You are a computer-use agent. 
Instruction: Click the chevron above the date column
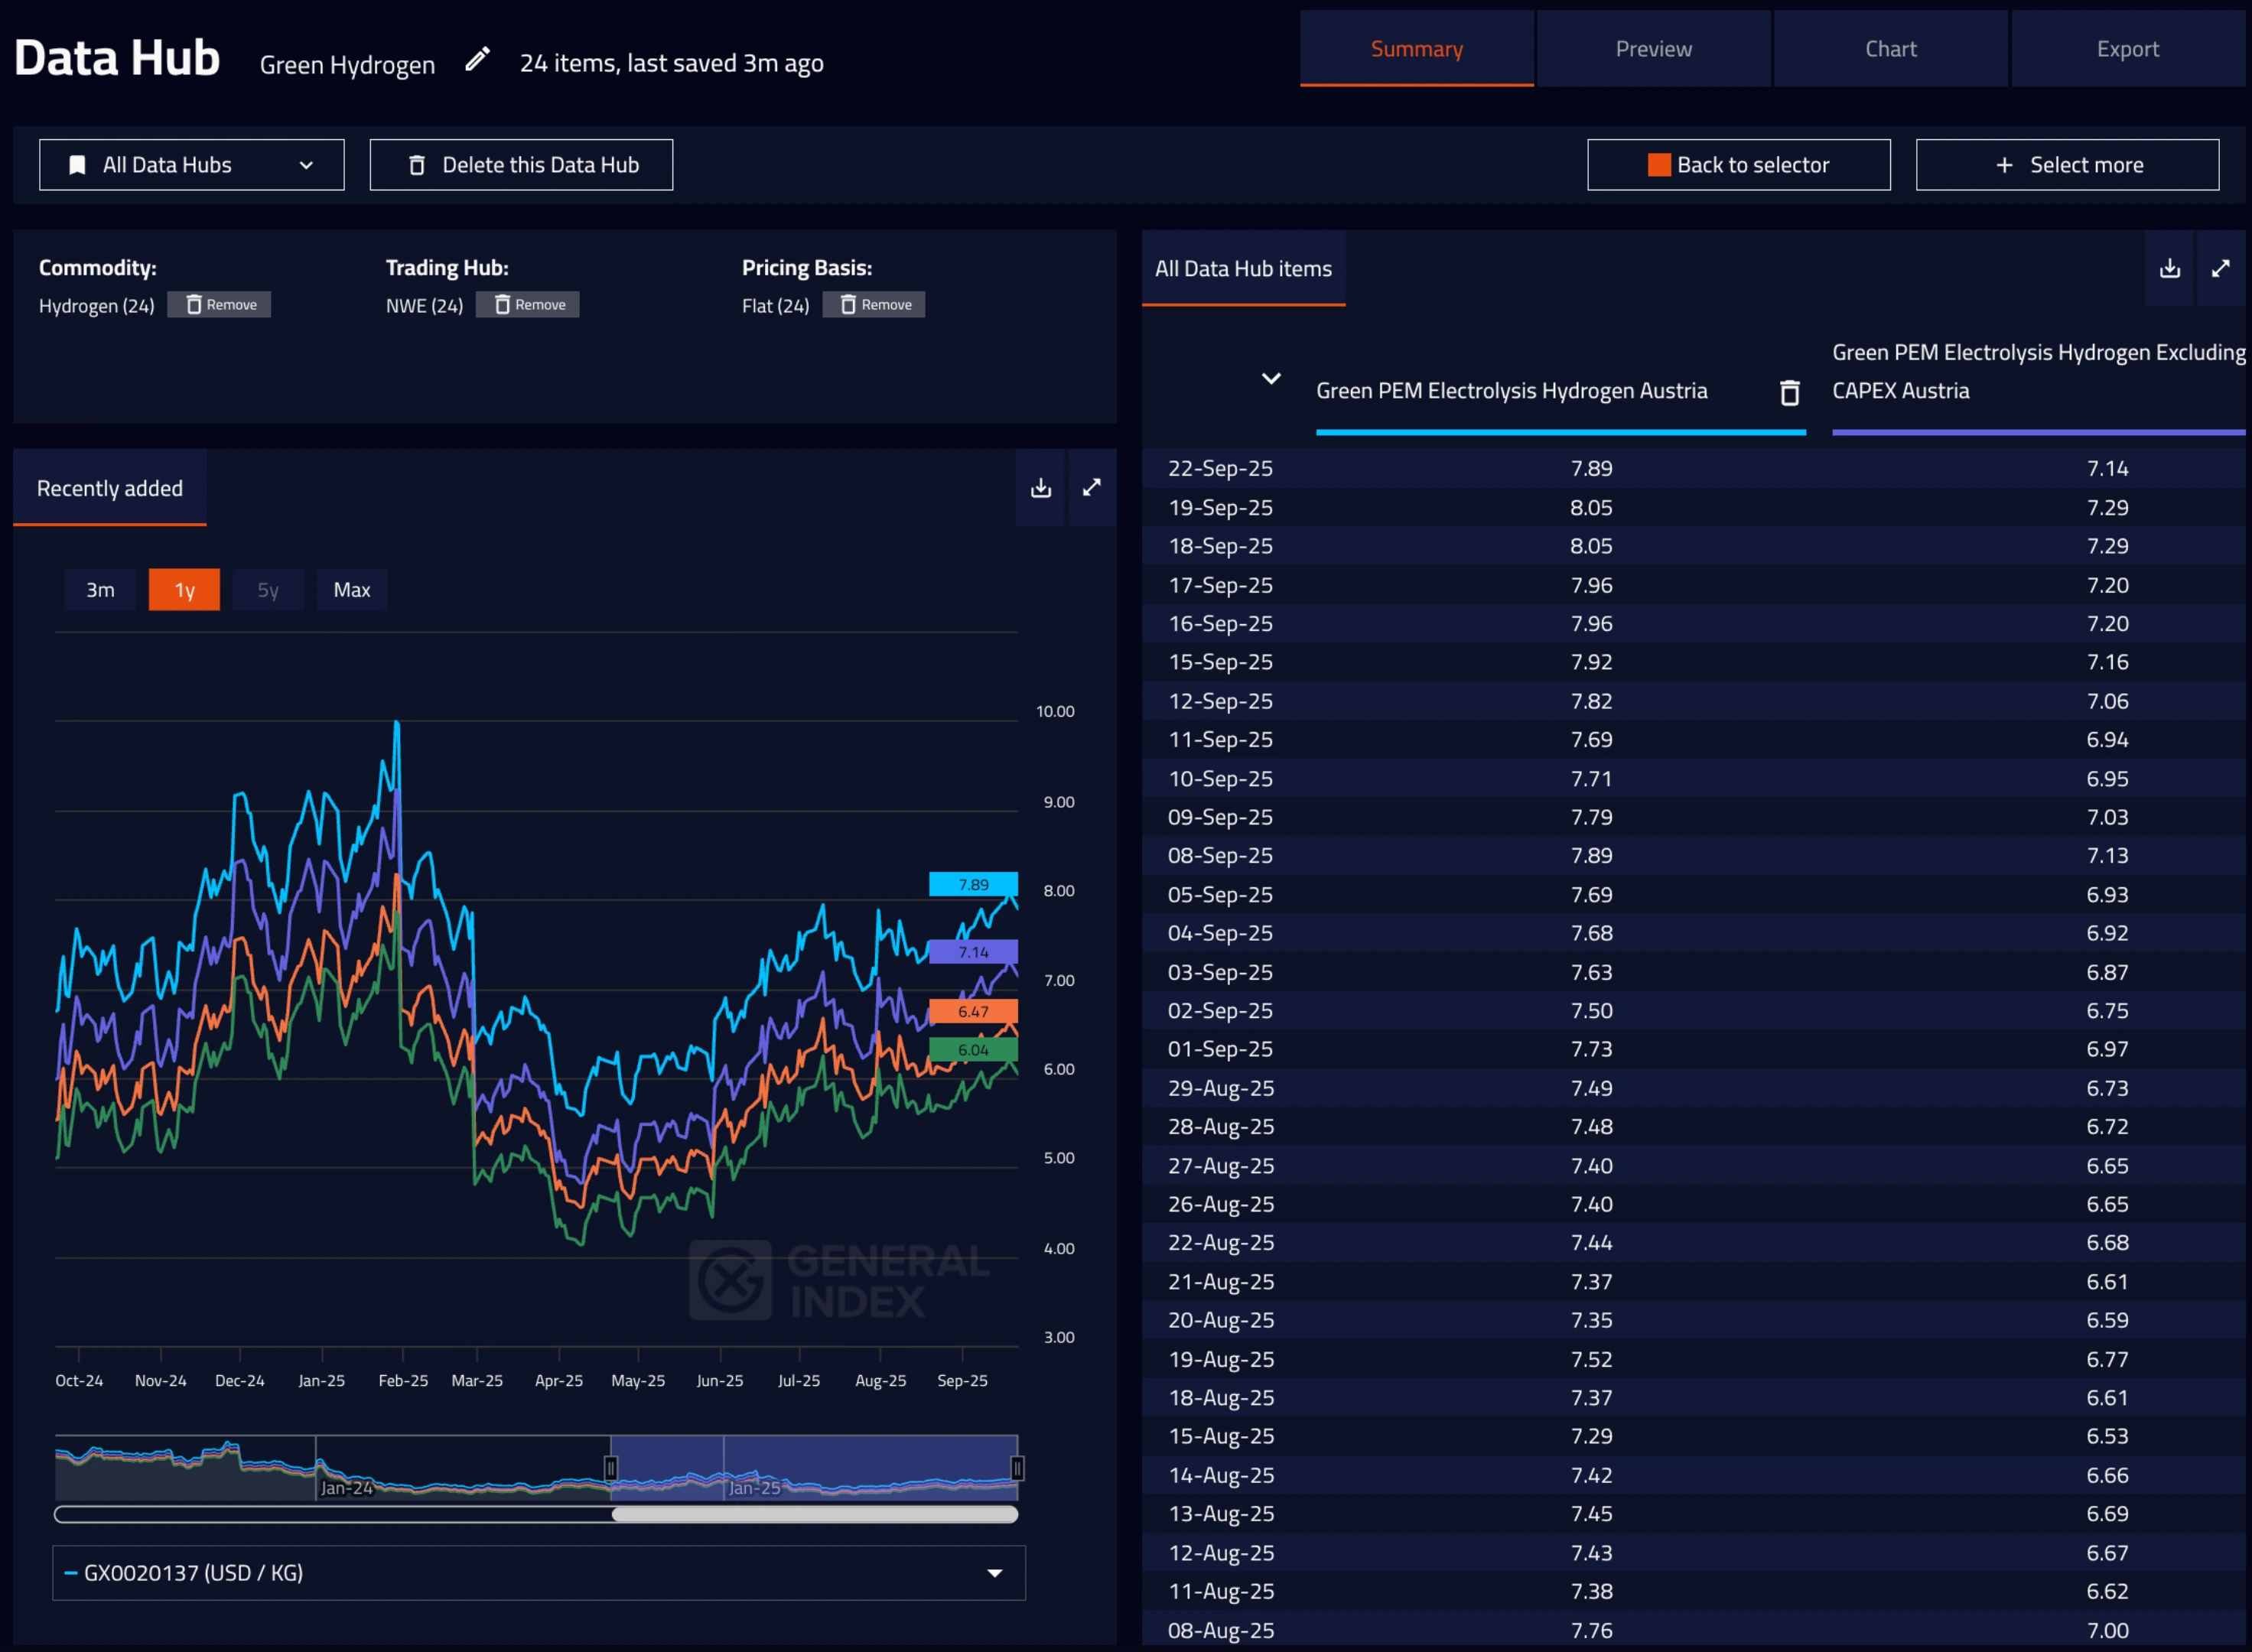pos(1271,379)
